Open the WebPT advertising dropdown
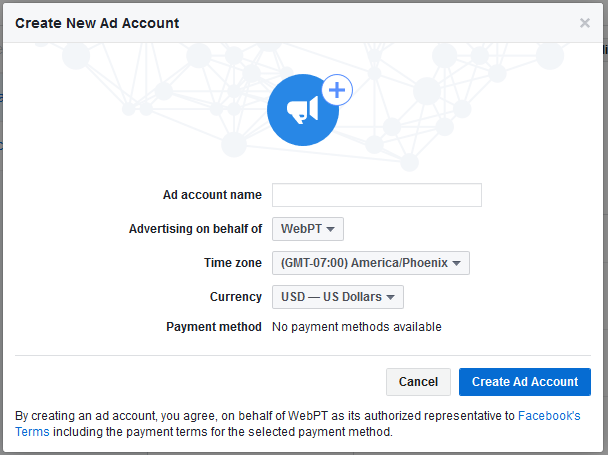Image resolution: width=608 pixels, height=455 pixels. [308, 229]
